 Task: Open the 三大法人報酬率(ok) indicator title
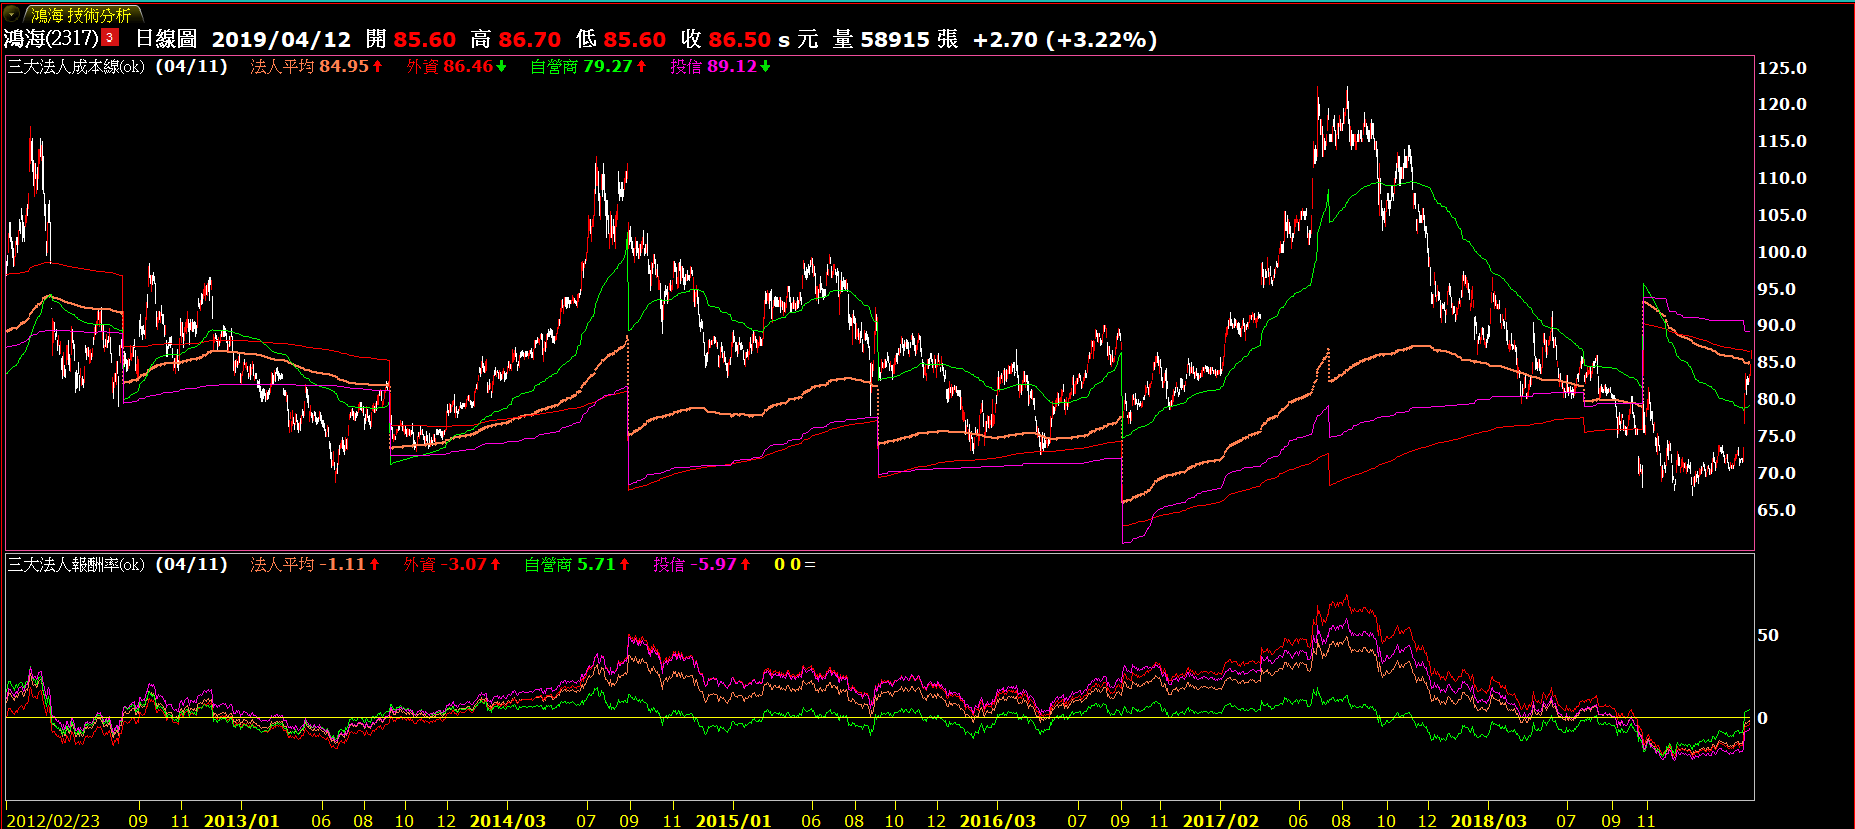76,565
